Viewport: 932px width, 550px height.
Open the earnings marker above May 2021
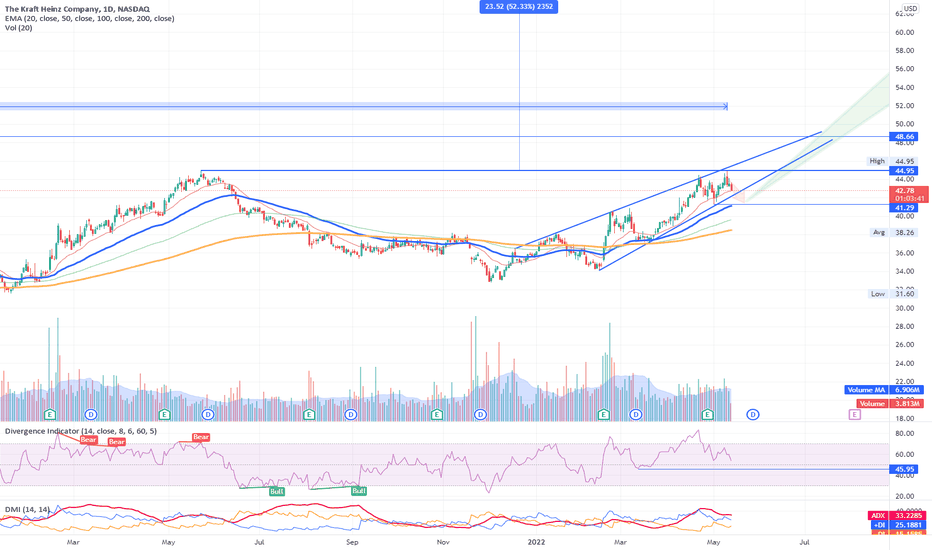[165, 414]
